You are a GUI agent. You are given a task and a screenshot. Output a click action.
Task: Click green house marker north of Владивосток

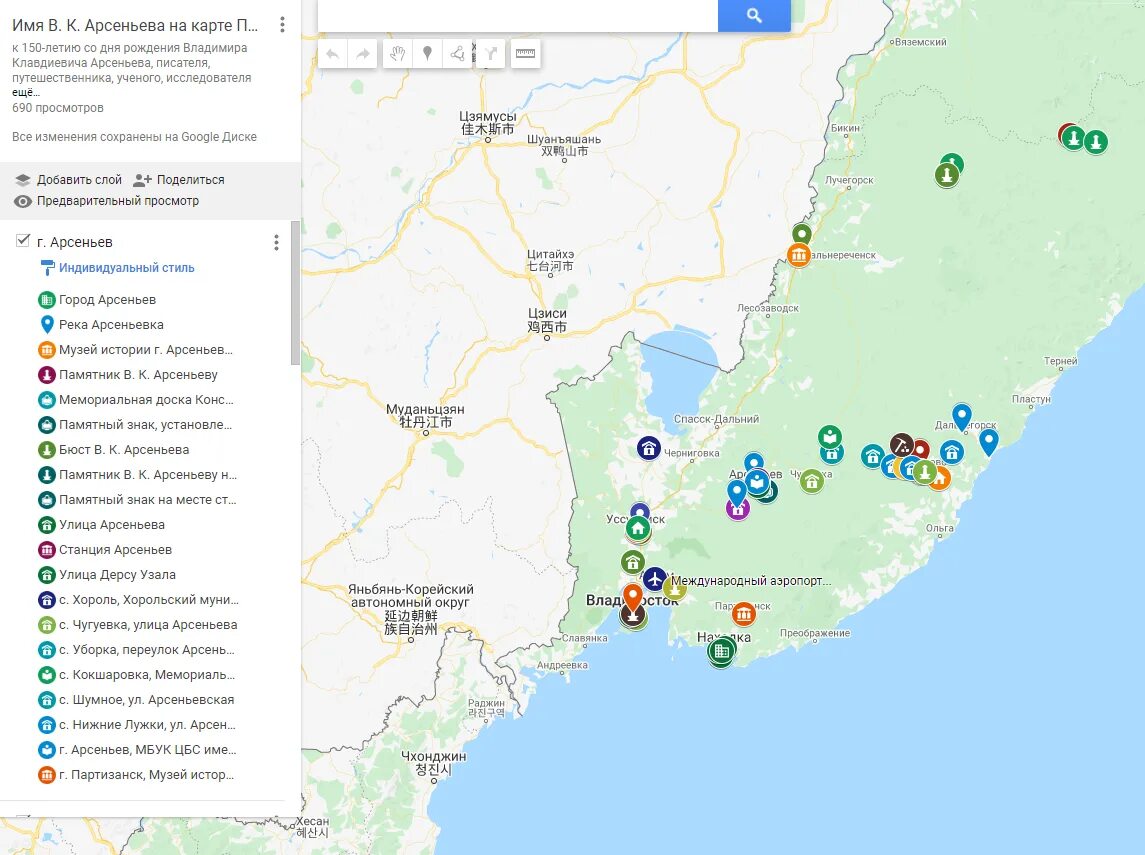pyautogui.click(x=633, y=562)
